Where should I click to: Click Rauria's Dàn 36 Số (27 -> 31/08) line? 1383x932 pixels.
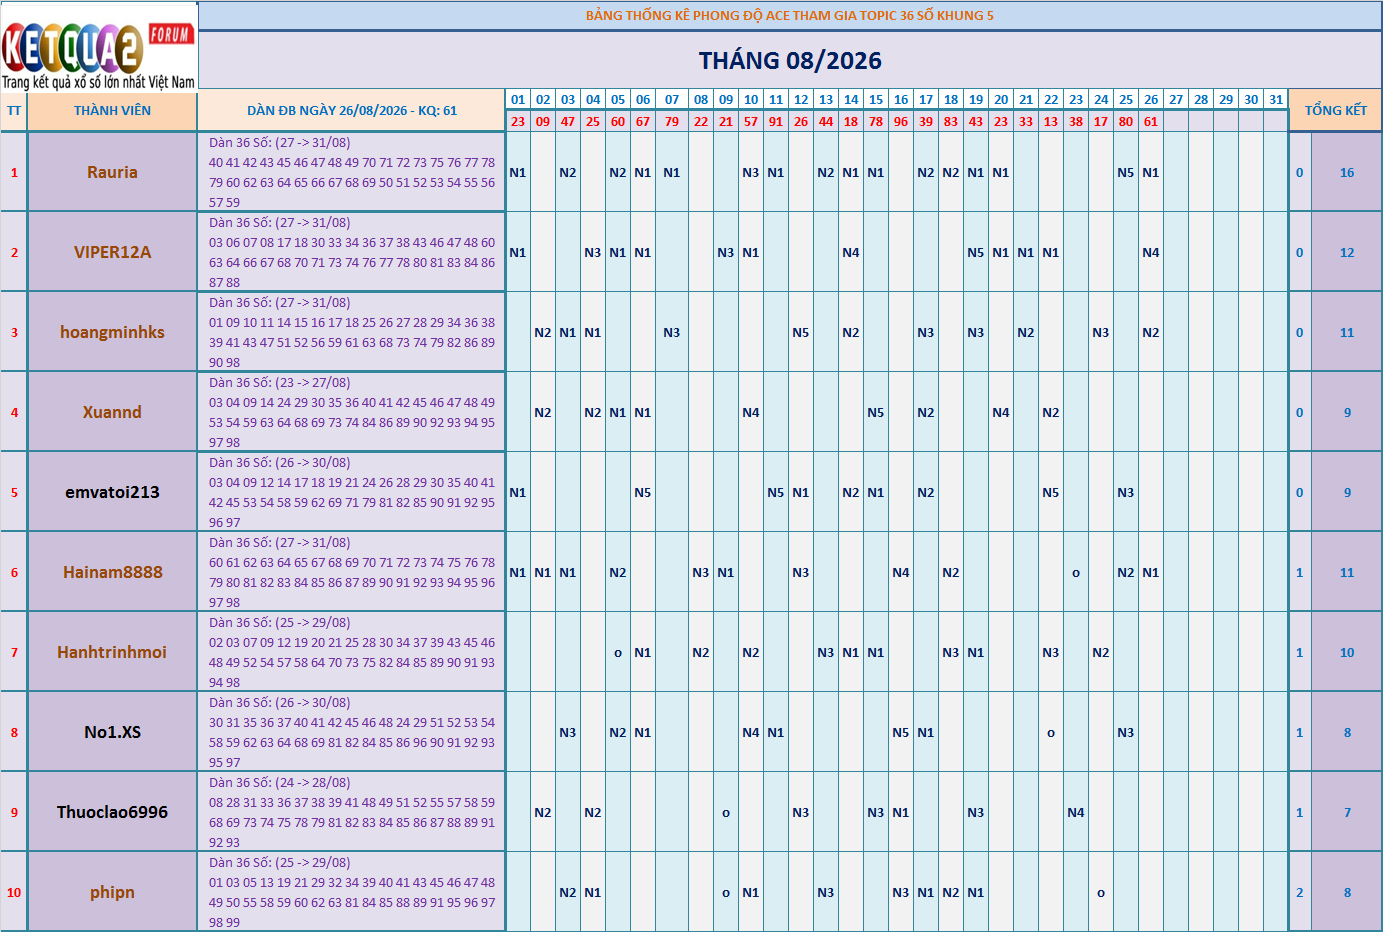pyautogui.click(x=280, y=142)
